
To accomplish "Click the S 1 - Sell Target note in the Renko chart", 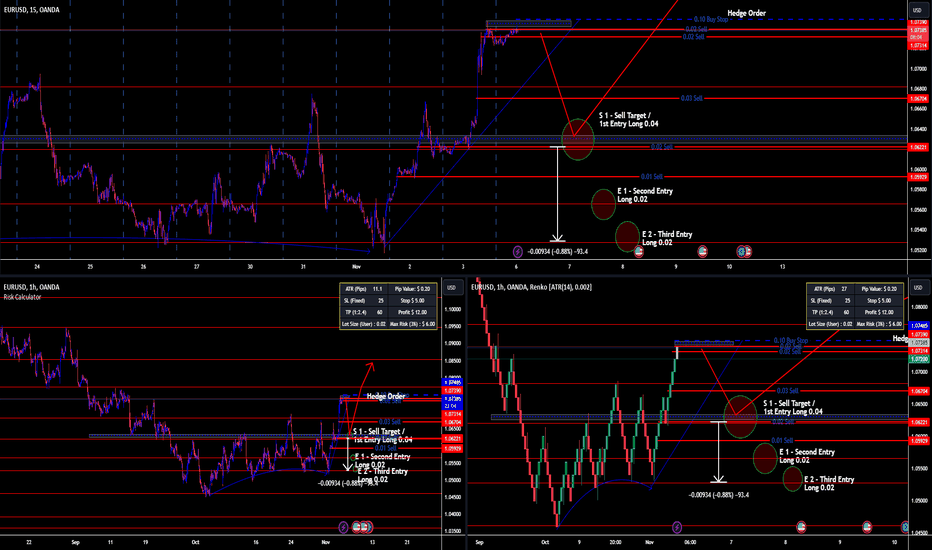I will (793, 407).
